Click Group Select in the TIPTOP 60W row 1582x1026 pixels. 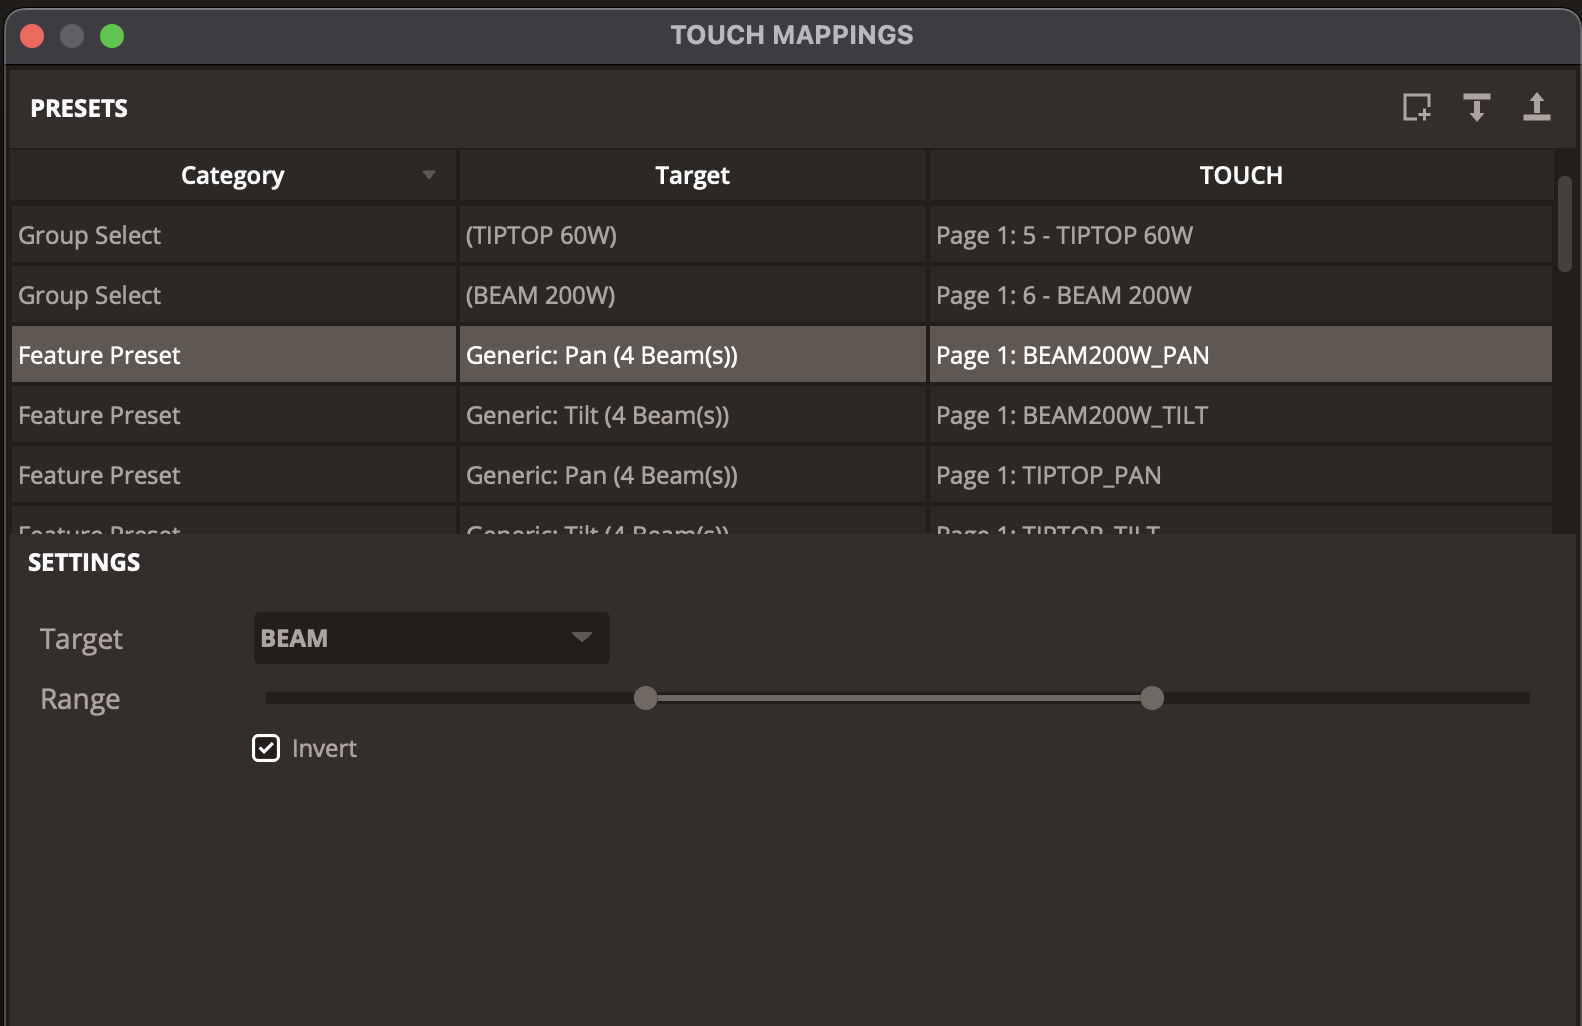(x=234, y=235)
